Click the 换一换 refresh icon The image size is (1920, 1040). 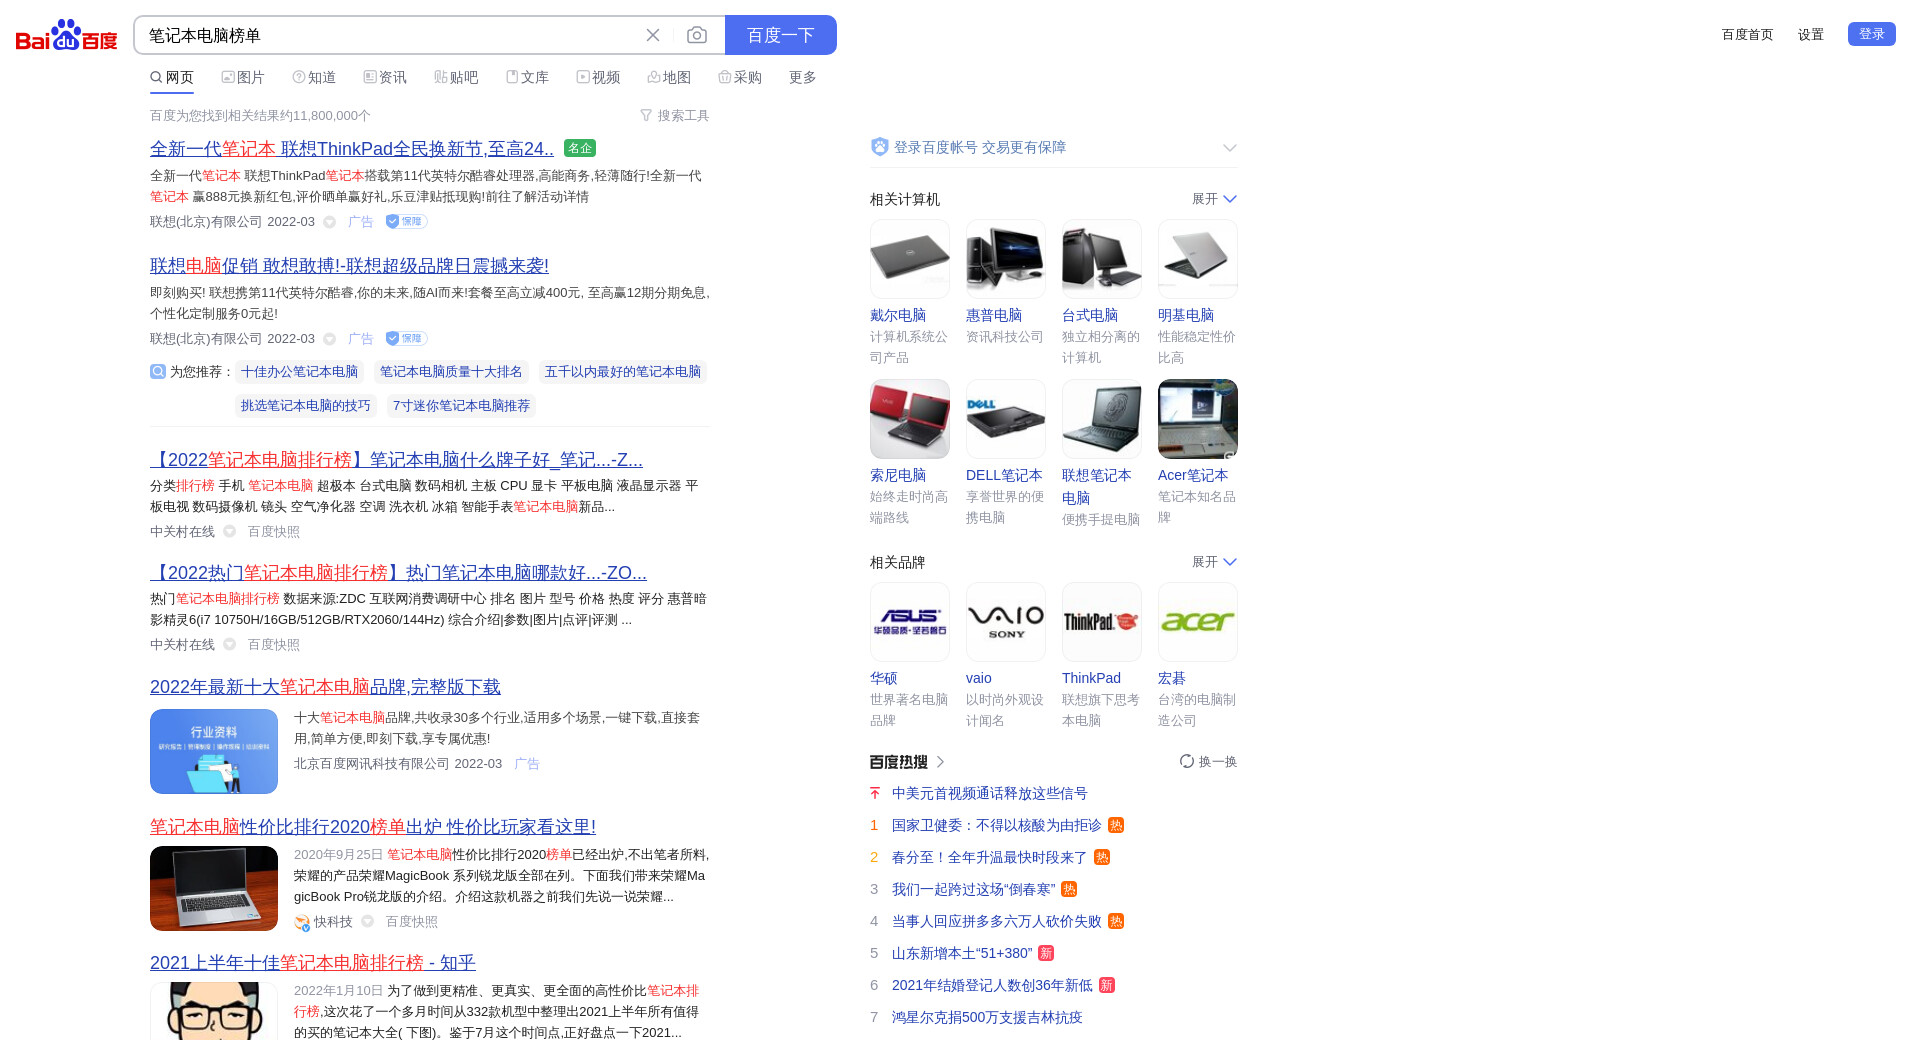pos(1187,762)
